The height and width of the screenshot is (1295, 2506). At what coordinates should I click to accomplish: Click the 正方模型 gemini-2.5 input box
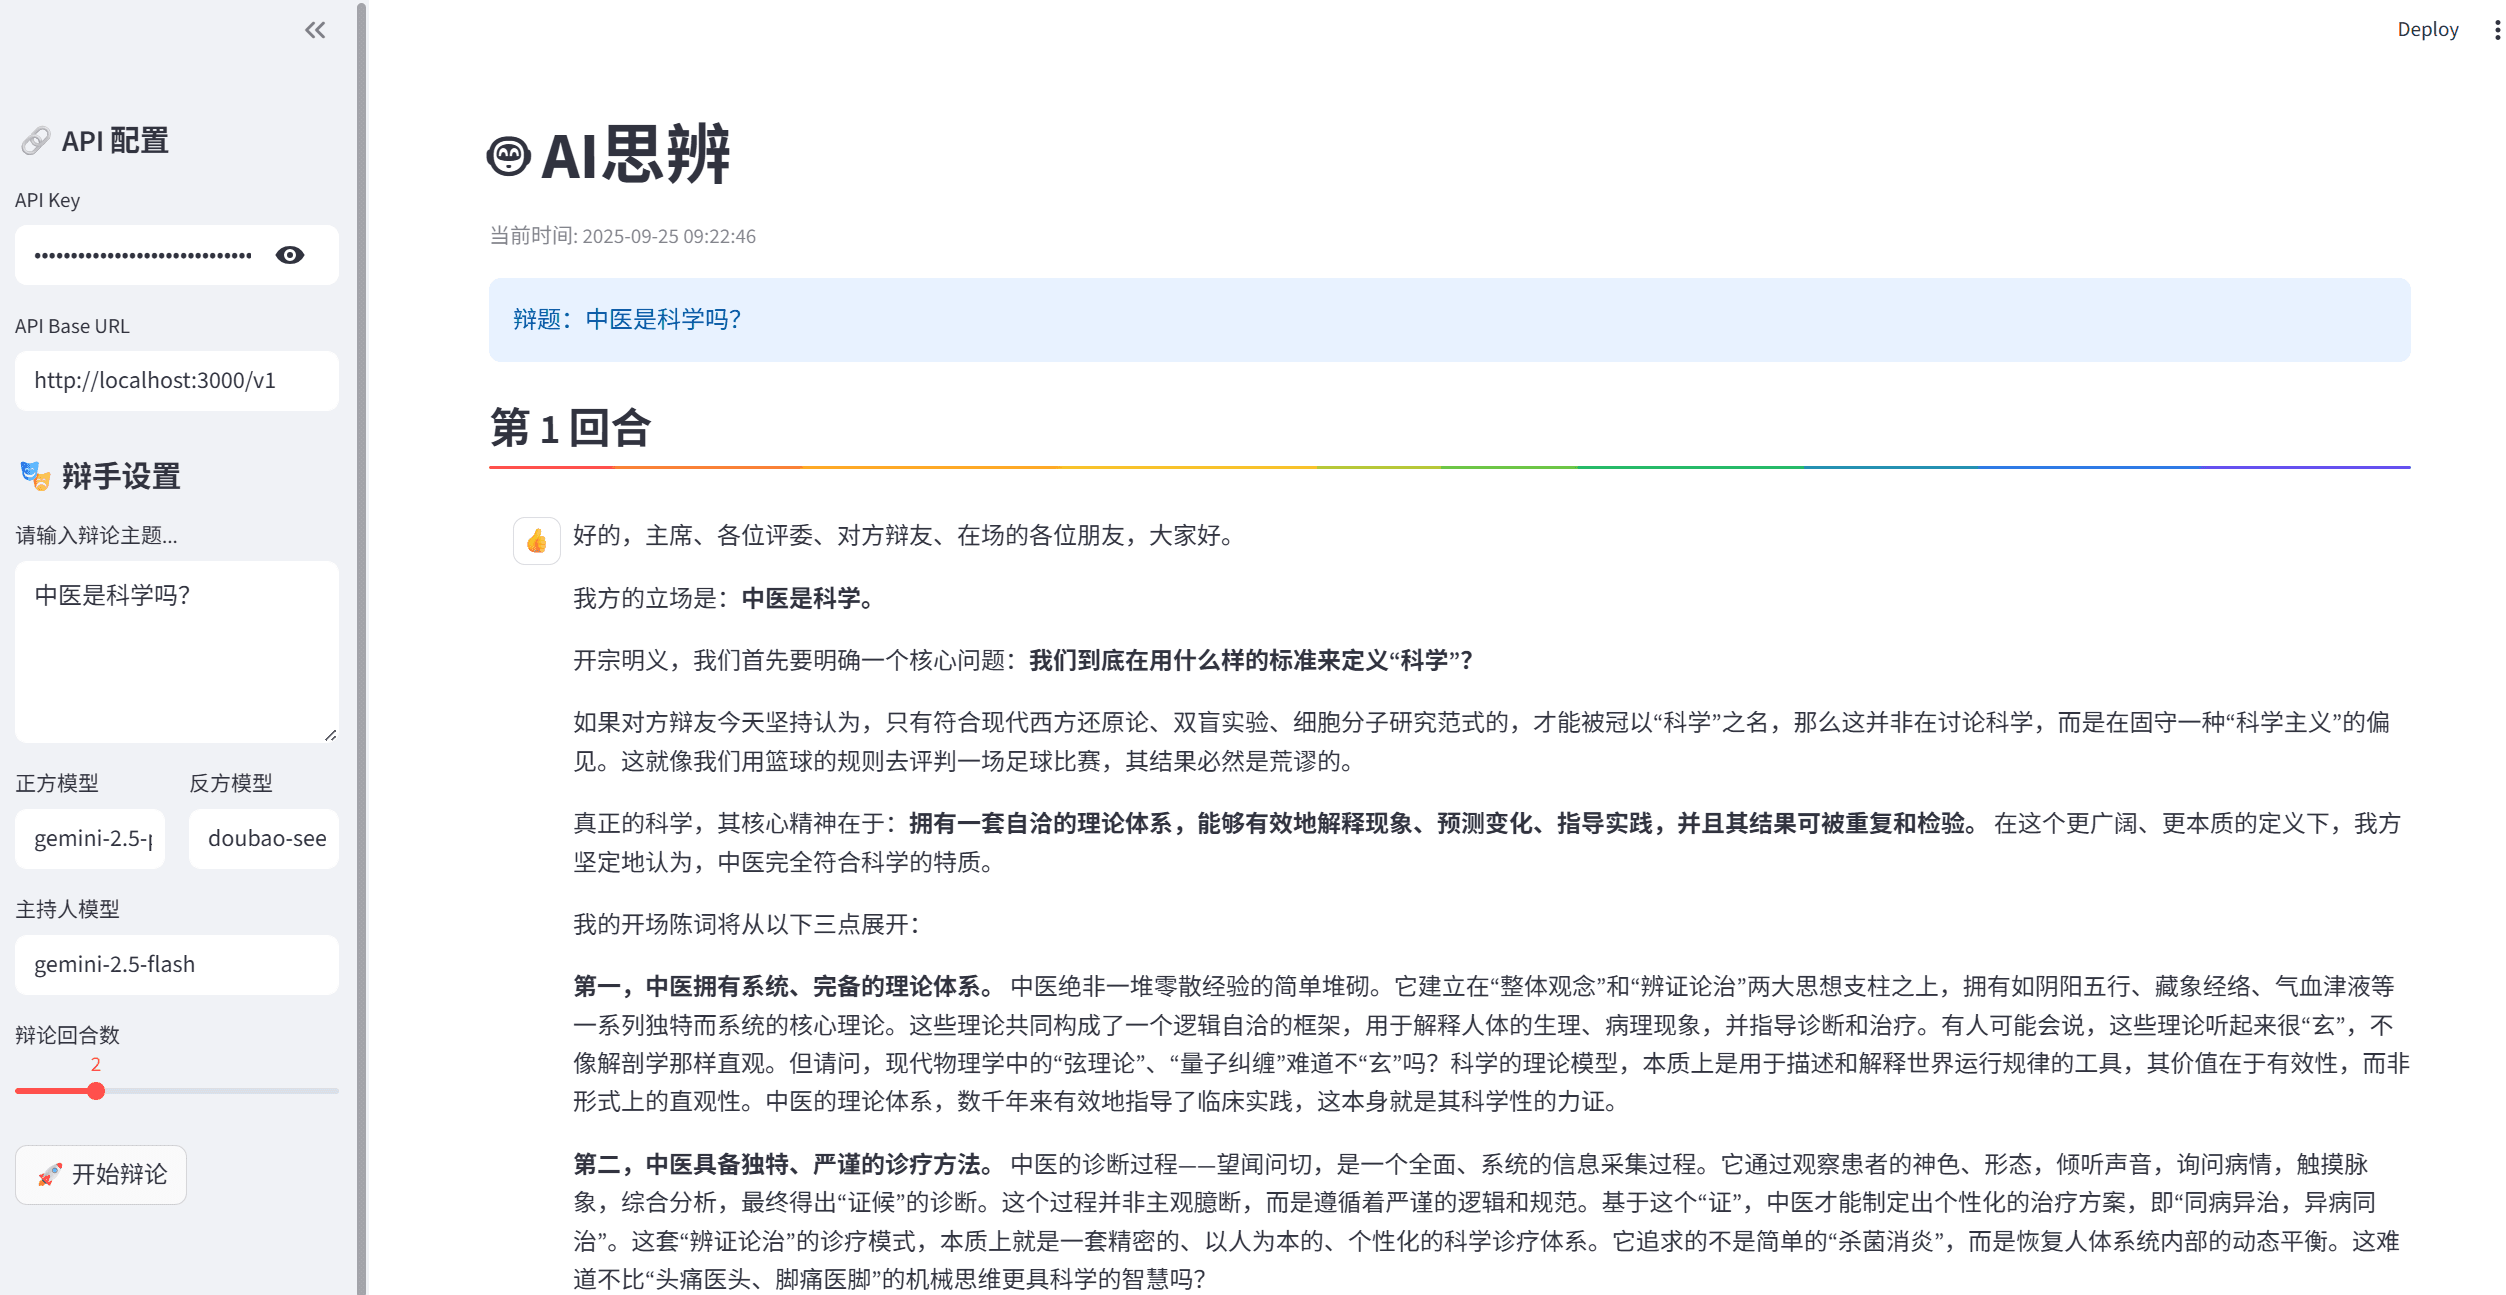tap(90, 838)
